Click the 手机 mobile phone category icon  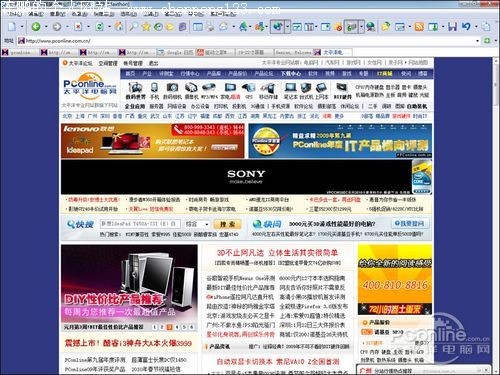click(154, 91)
